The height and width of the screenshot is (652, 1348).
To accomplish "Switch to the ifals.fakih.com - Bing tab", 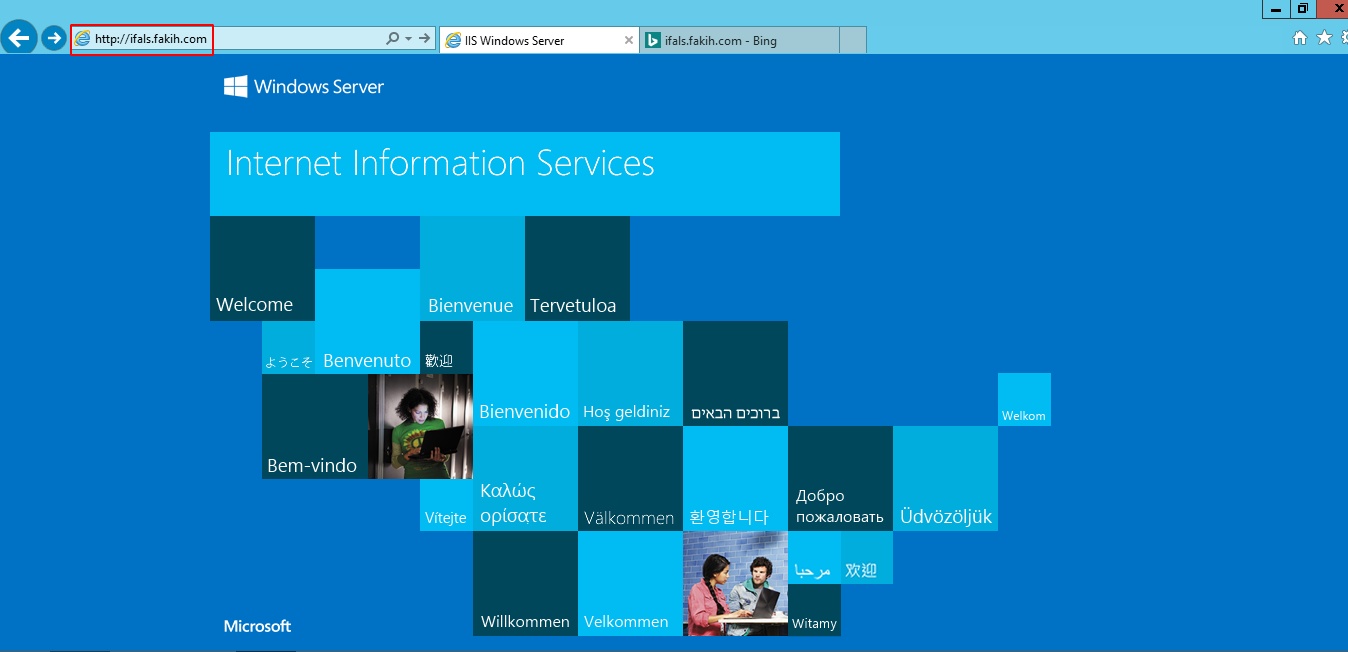I will click(738, 40).
